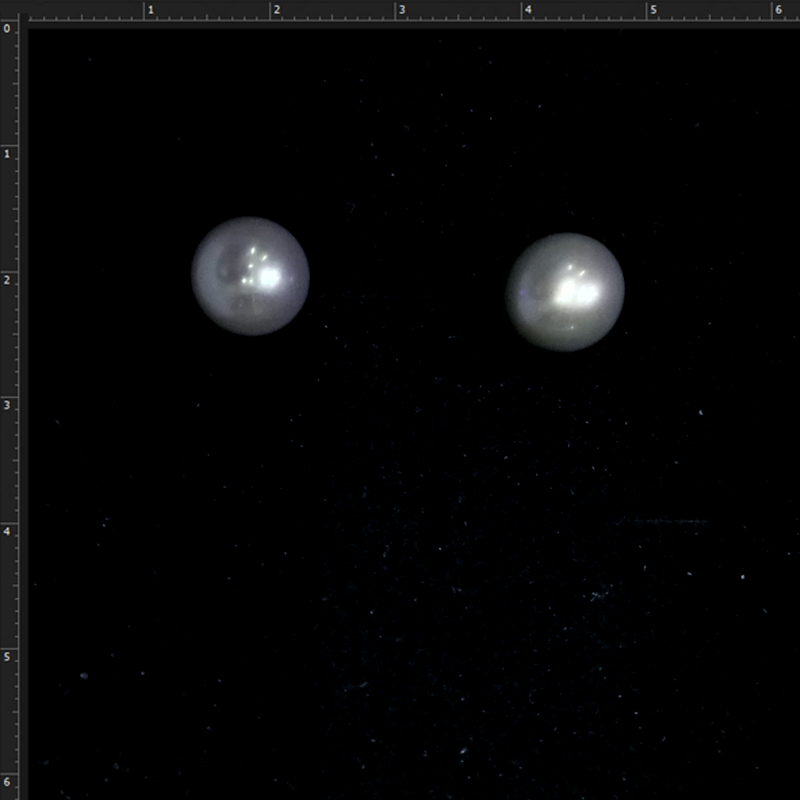Viewport: 800px width, 800px height.
Task: Click the 5 mark on the vertical ruler
Action: (x=7, y=657)
